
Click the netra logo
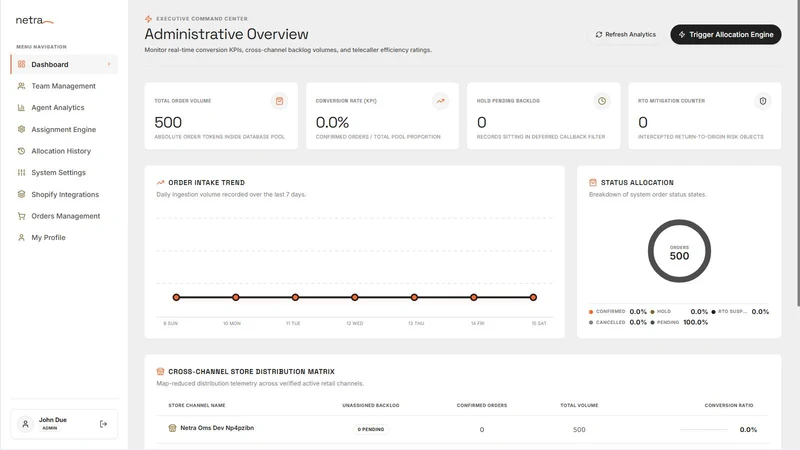click(34, 20)
